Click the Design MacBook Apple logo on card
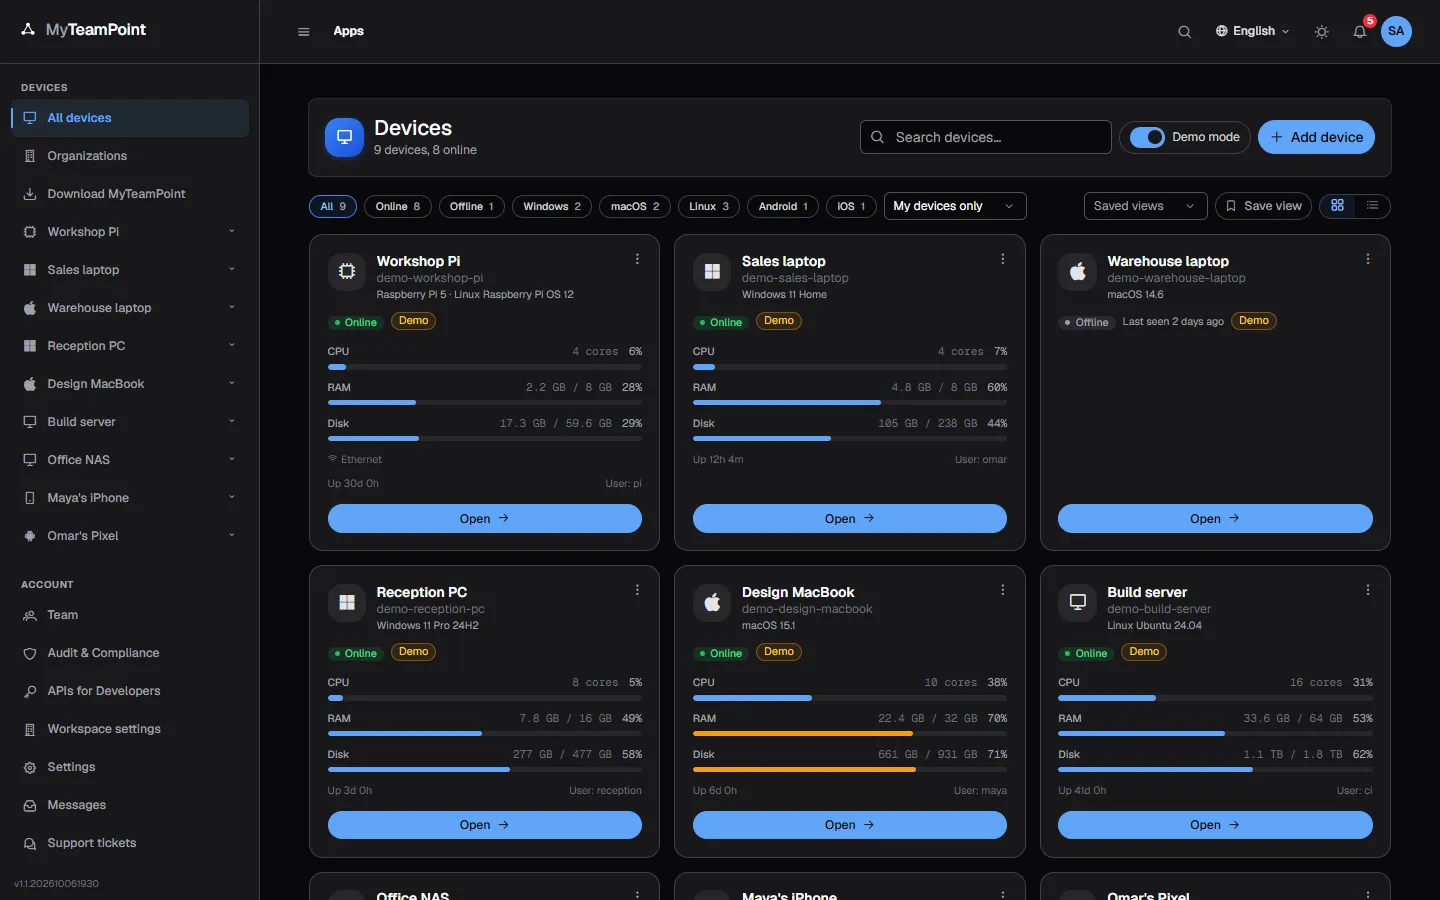The height and width of the screenshot is (900, 1440). click(x=712, y=602)
